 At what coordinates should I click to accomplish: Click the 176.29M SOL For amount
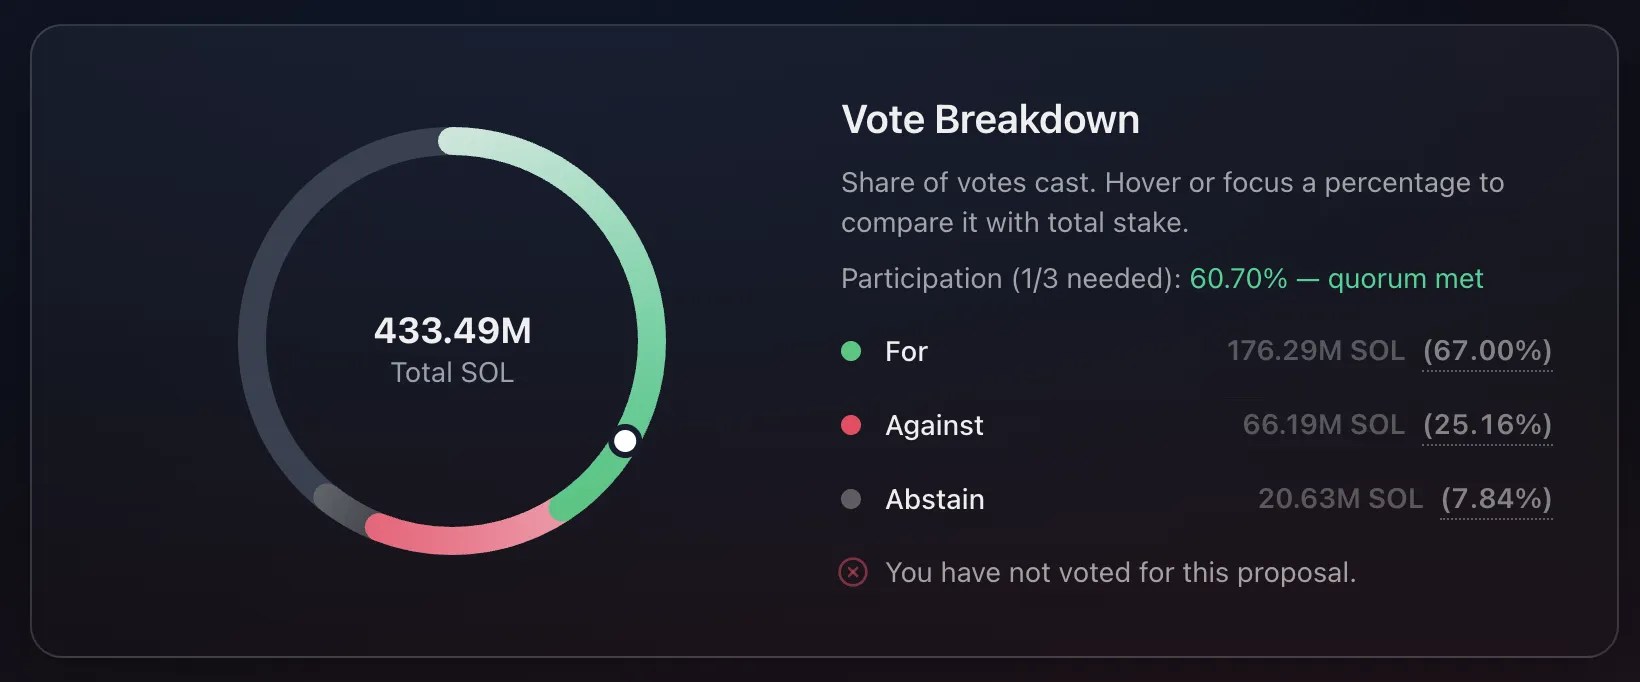[x=1315, y=351]
